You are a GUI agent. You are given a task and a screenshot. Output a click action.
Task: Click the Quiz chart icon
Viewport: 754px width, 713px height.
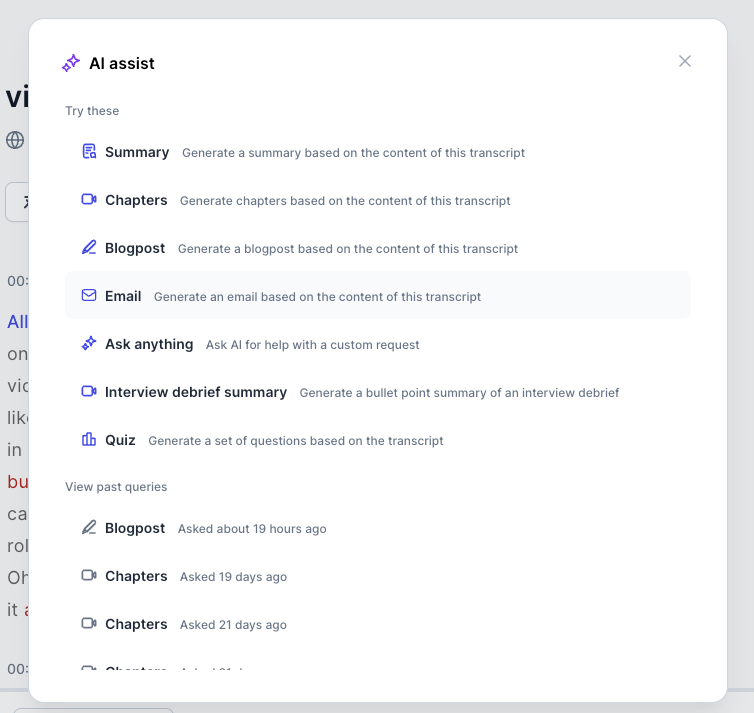point(89,440)
